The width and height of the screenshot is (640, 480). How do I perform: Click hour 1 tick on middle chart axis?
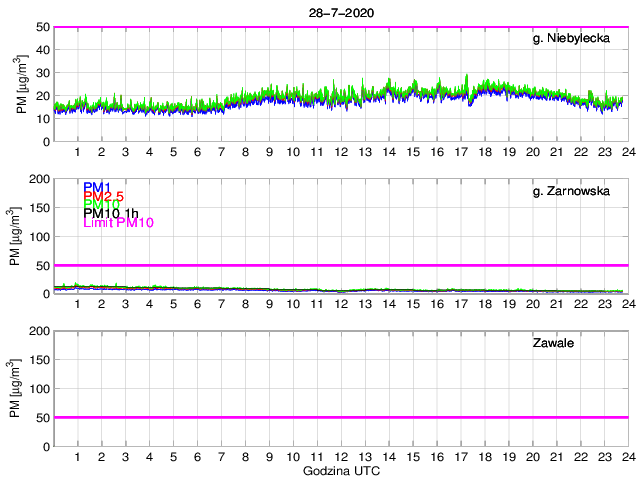[78, 304]
